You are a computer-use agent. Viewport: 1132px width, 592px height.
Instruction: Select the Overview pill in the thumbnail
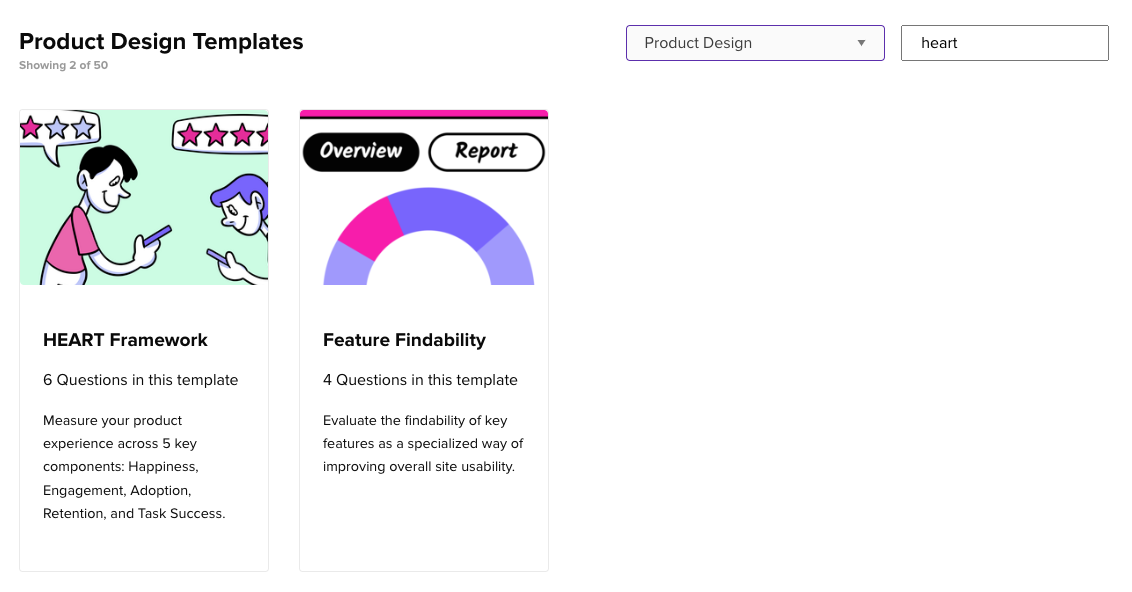click(x=361, y=152)
